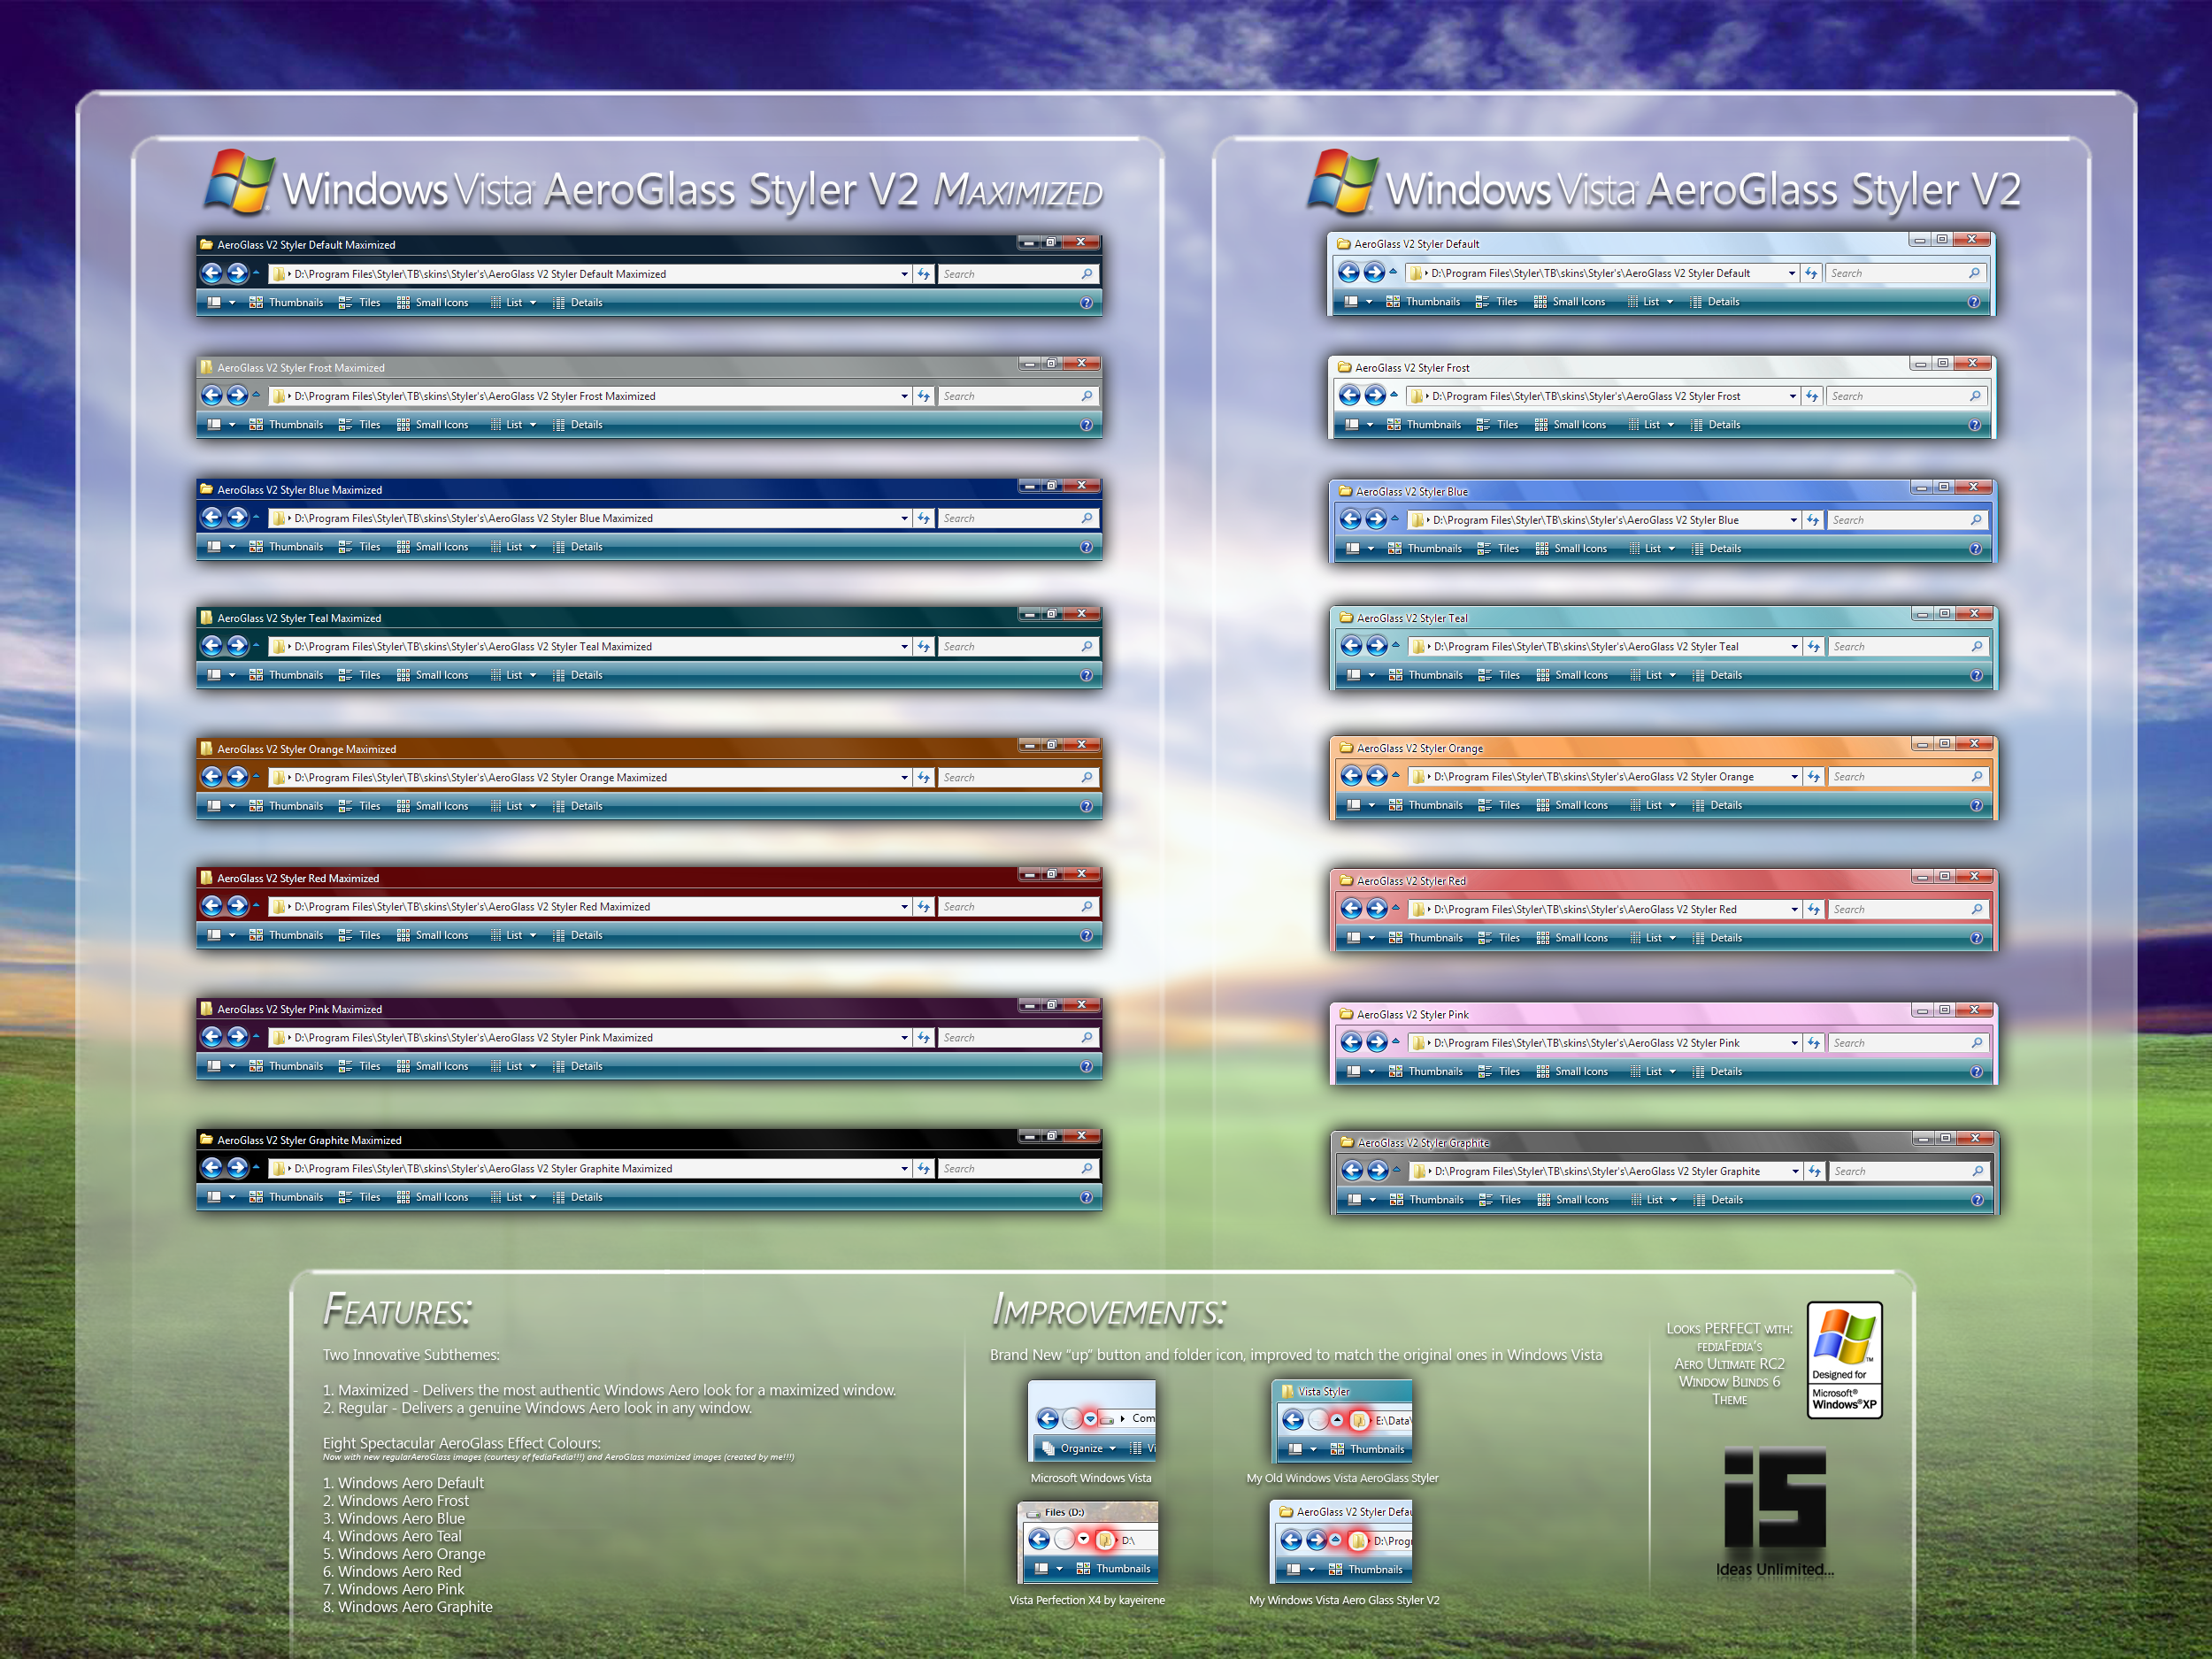This screenshot has width=2212, height=1659.
Task: Click Thumbnails view in Pink Maximized window
Action: click(x=286, y=1066)
